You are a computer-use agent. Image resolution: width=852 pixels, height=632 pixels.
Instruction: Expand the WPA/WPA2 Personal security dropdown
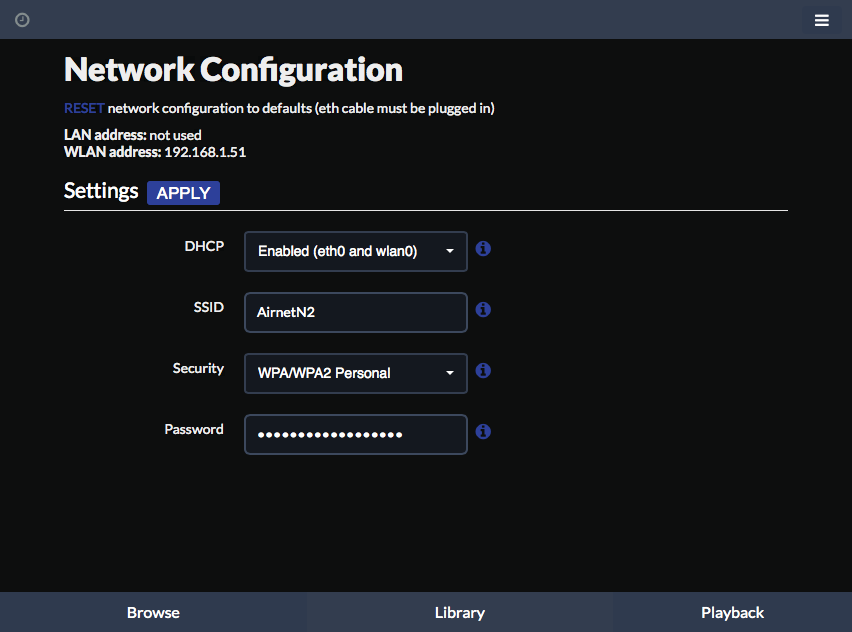[356, 373]
